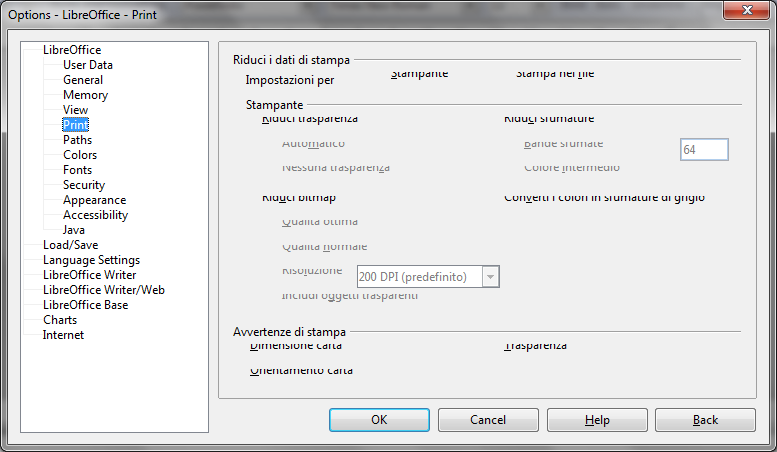Go to the Java settings entry
The width and height of the screenshot is (777, 452).
click(74, 230)
